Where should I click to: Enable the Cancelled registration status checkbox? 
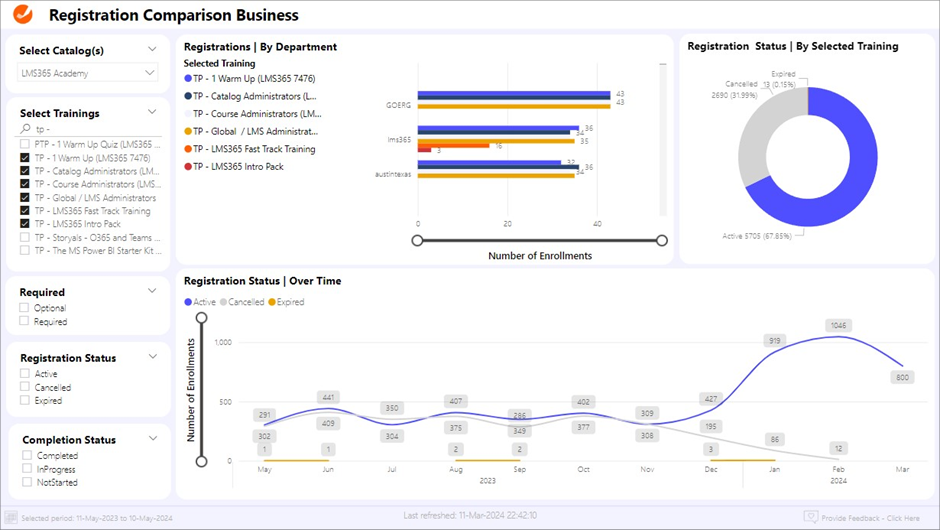(25, 387)
